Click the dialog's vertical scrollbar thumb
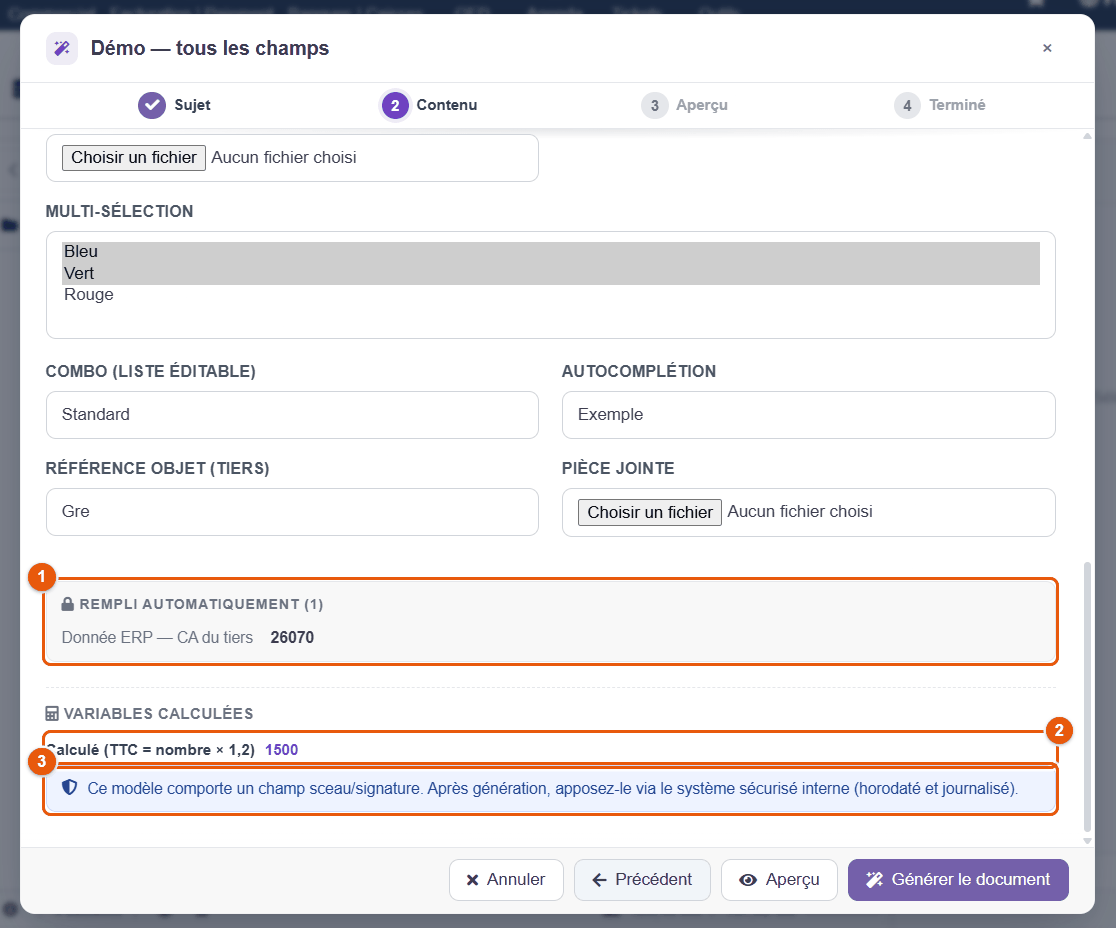Viewport: 1116px width, 928px height. pyautogui.click(x=1087, y=697)
